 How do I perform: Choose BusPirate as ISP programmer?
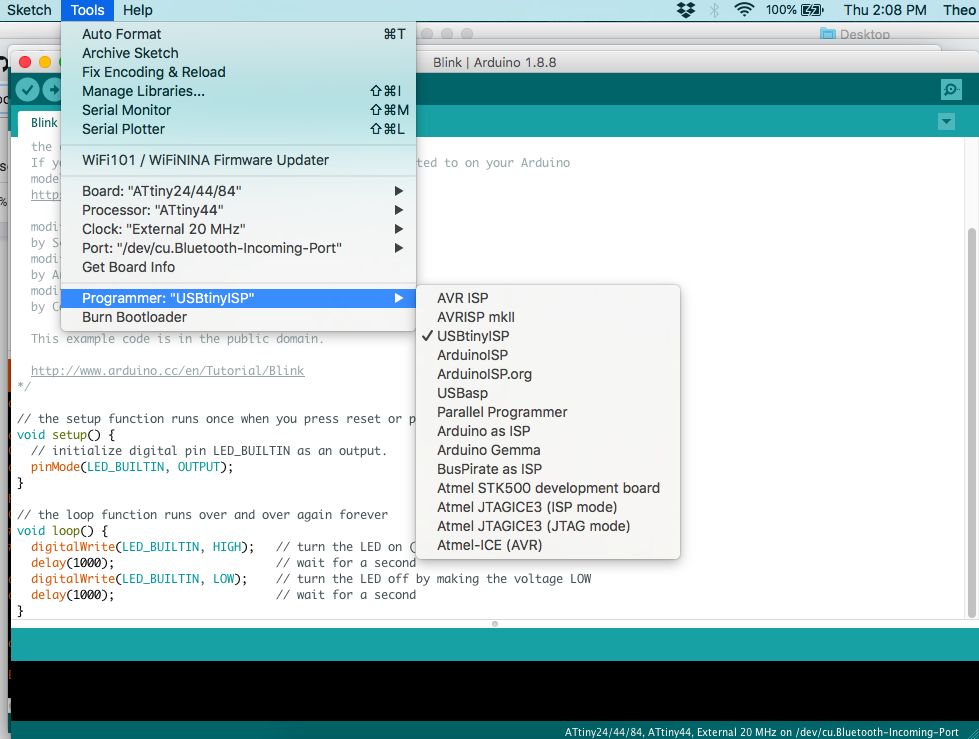pos(548,469)
